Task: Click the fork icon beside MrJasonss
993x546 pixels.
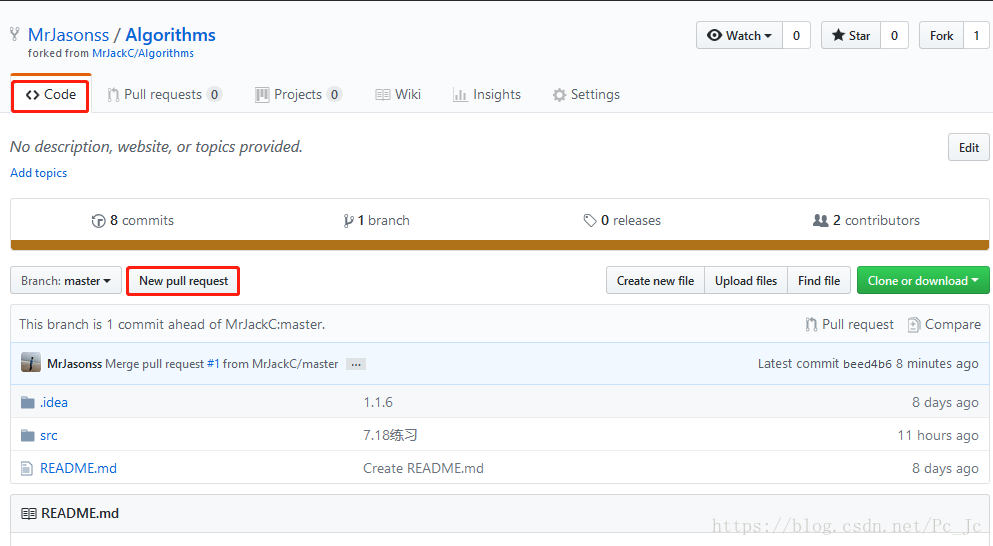Action: tap(15, 34)
